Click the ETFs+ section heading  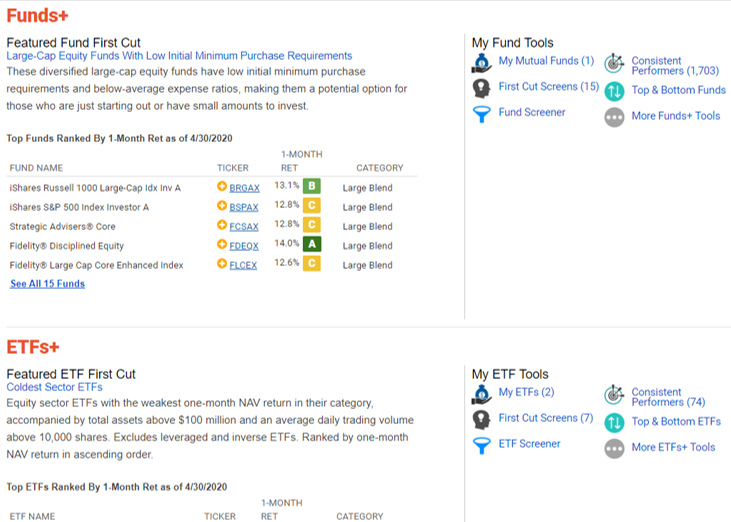point(33,347)
